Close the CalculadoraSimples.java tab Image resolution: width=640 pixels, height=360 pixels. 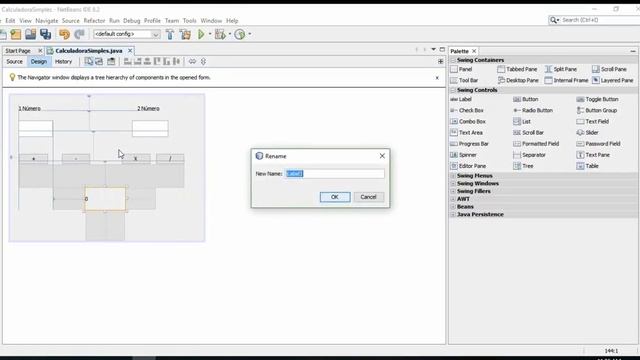[130, 51]
